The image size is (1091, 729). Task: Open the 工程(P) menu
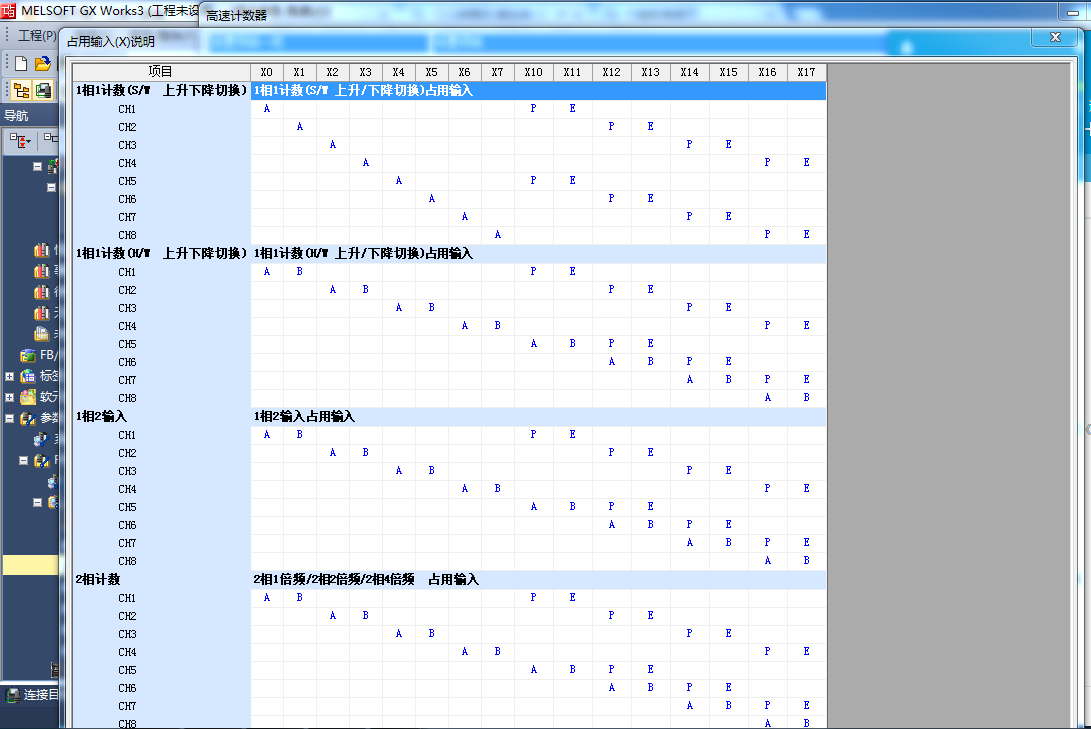click(x=37, y=35)
